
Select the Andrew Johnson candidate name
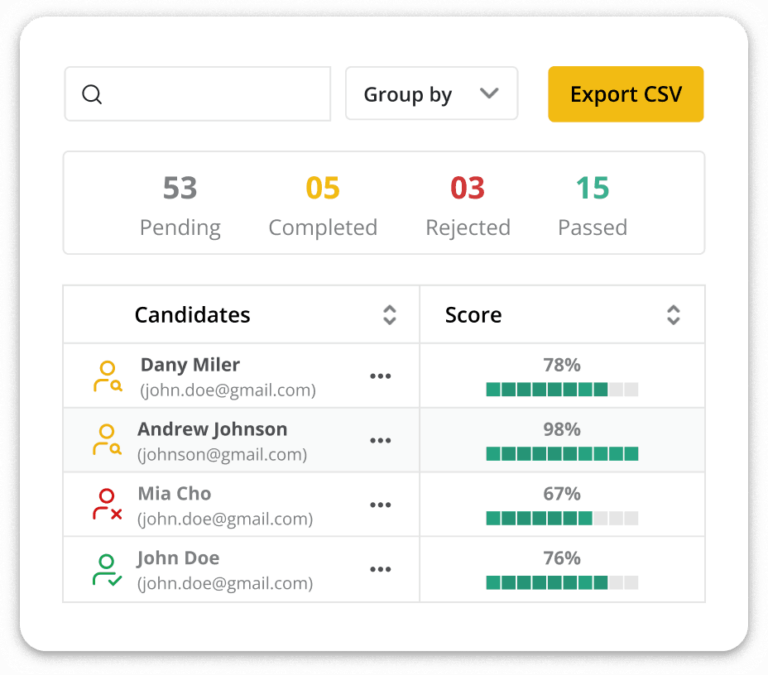coord(212,429)
